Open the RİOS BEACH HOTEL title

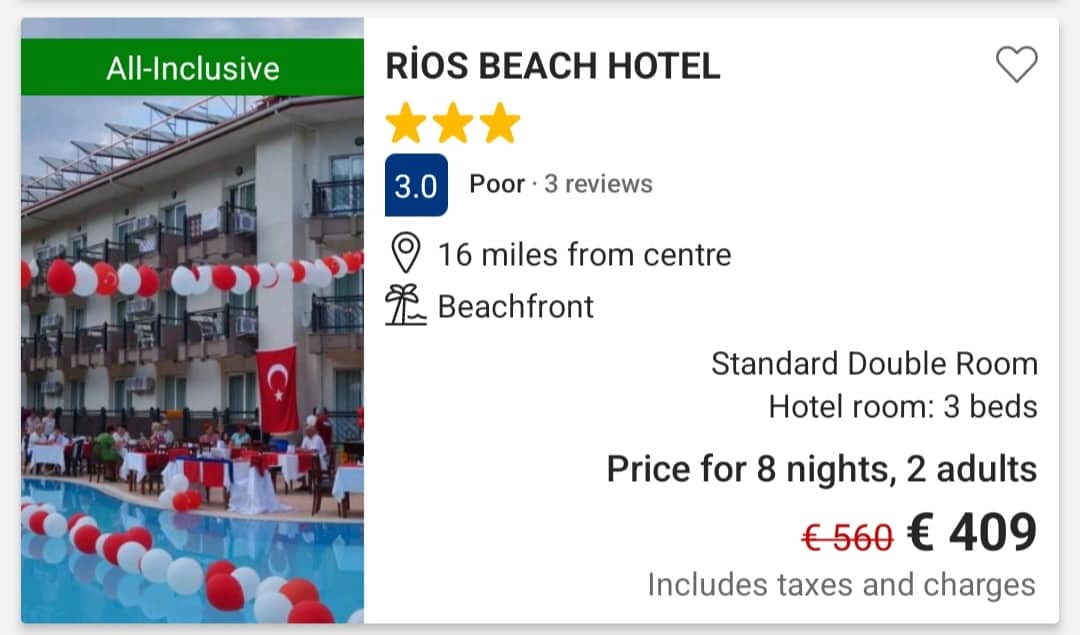pyautogui.click(x=552, y=66)
